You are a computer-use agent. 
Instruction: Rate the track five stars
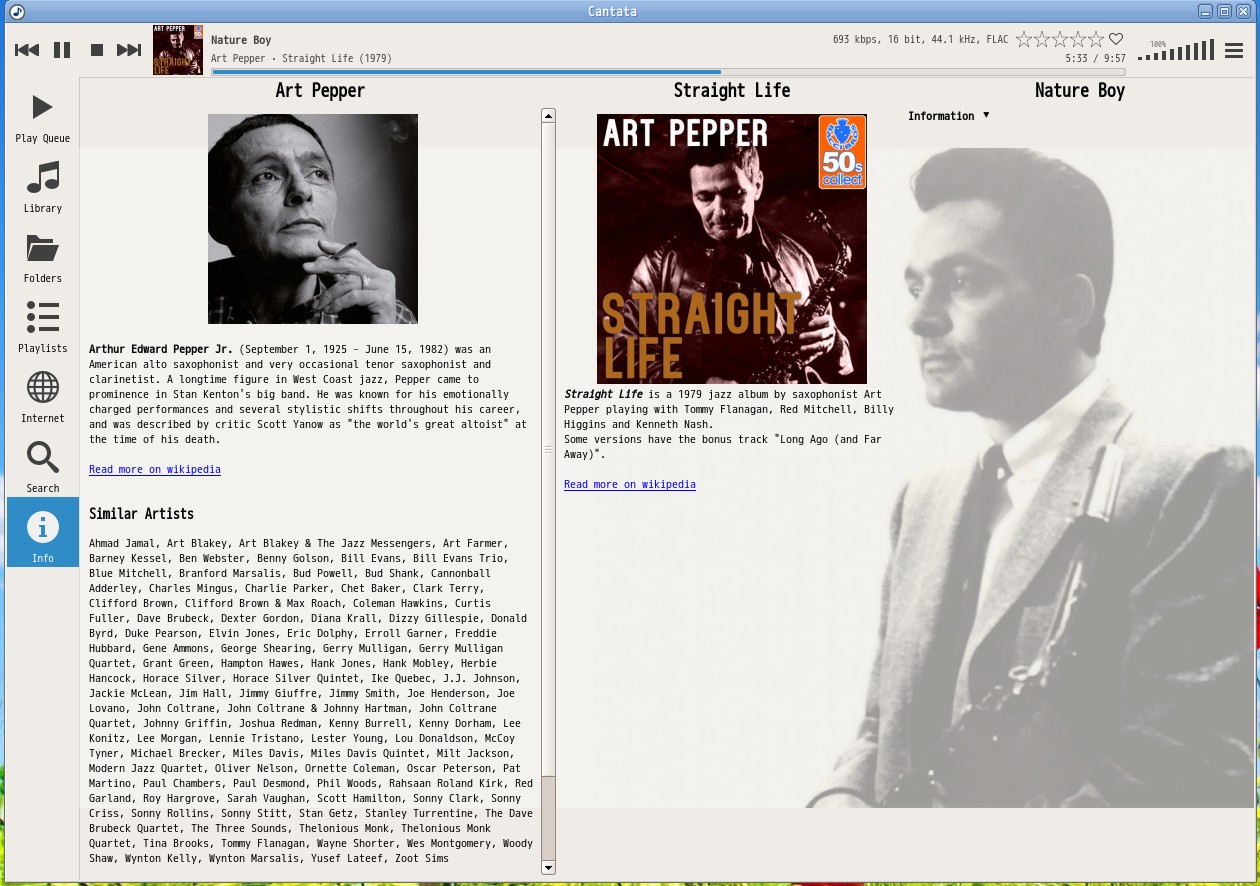click(x=1097, y=40)
